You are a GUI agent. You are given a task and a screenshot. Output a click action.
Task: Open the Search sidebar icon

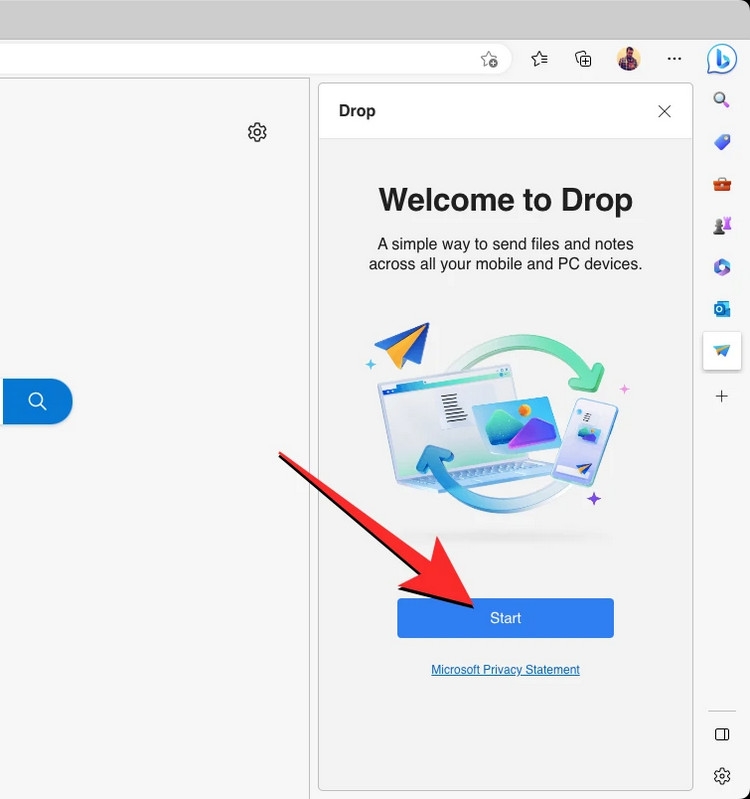tap(721, 99)
